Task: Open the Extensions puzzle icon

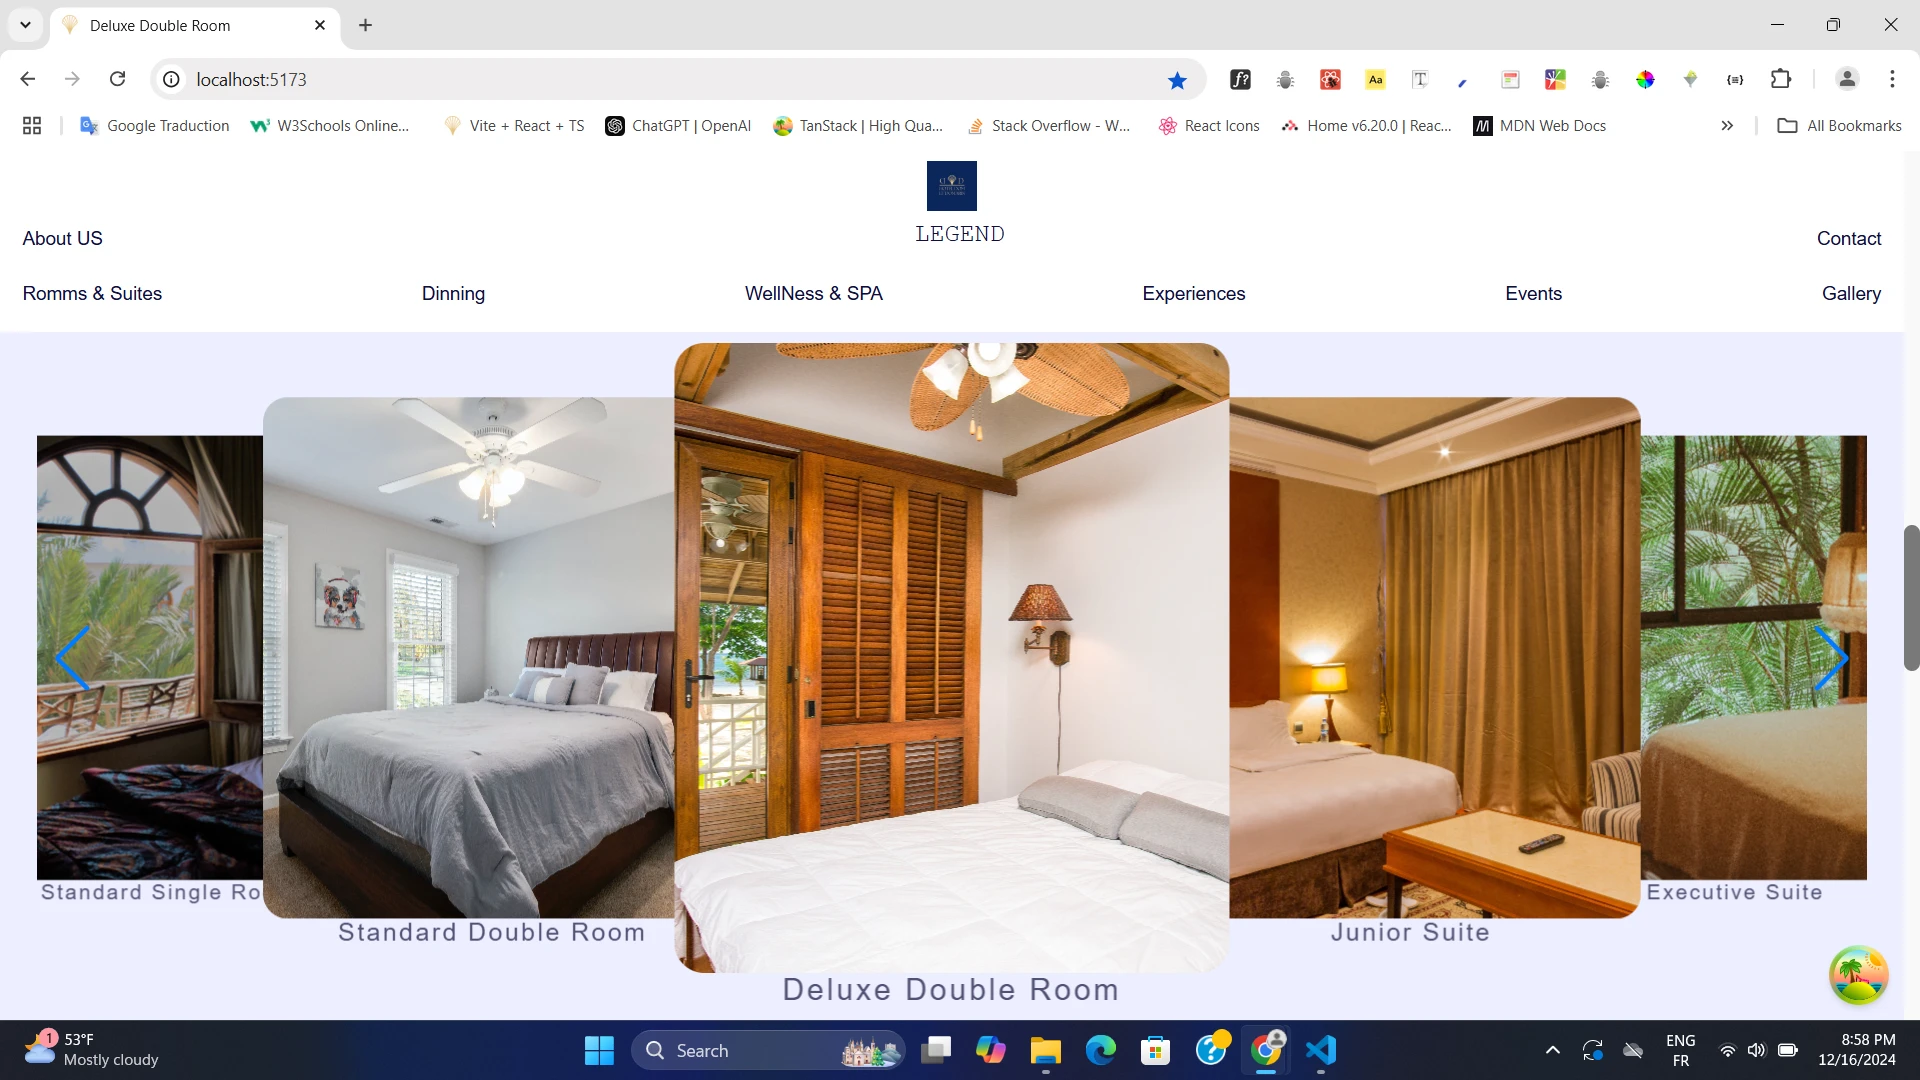Action: pyautogui.click(x=1781, y=79)
